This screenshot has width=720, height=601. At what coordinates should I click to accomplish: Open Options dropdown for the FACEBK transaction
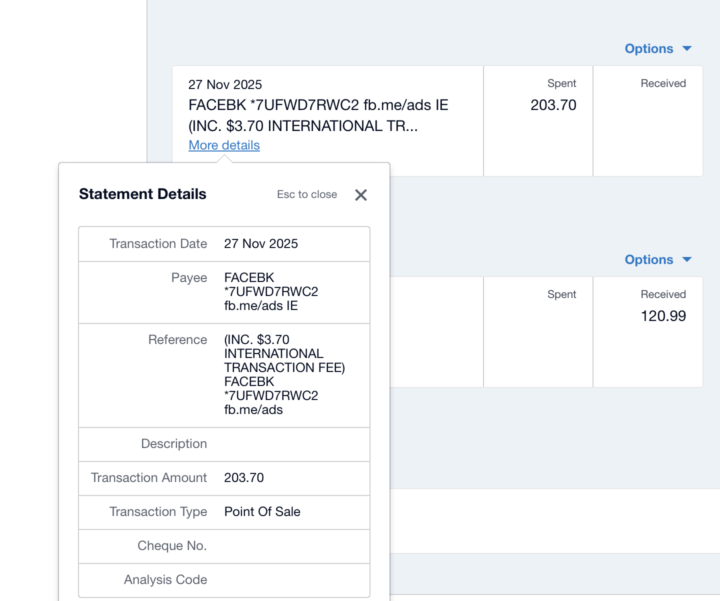coord(657,49)
